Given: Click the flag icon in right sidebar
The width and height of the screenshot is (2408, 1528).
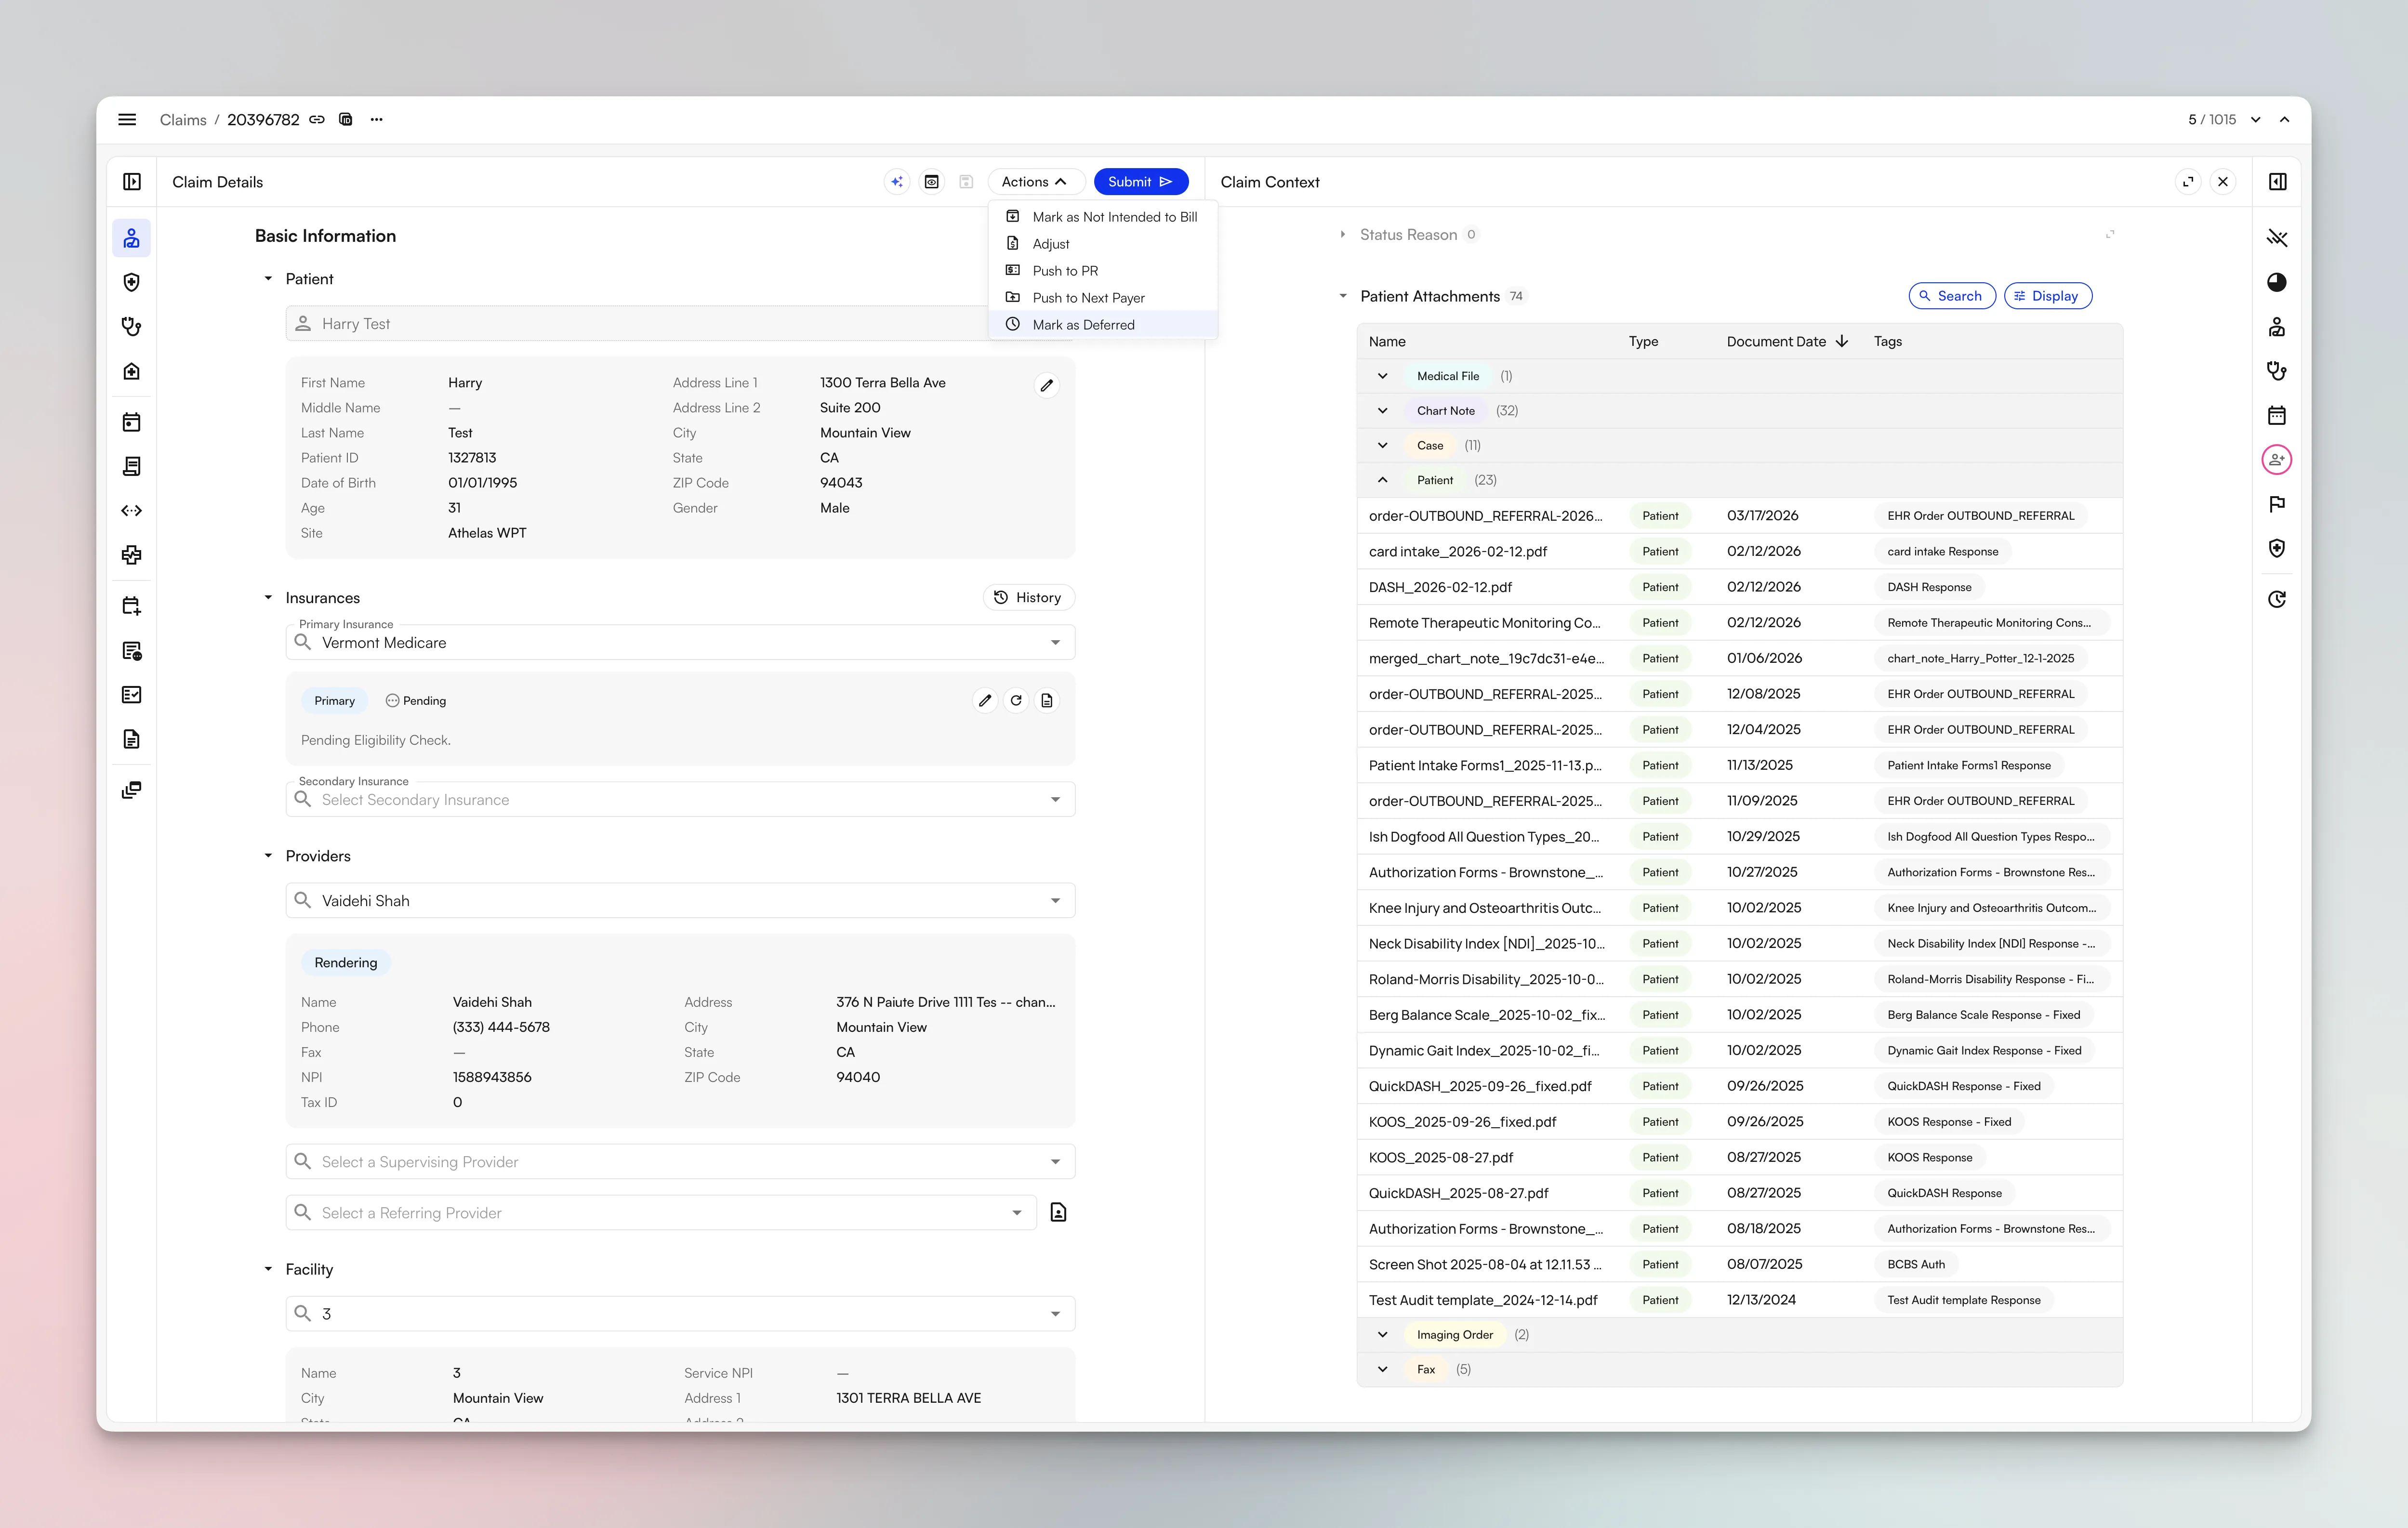Looking at the screenshot, I should pyautogui.click(x=2277, y=504).
